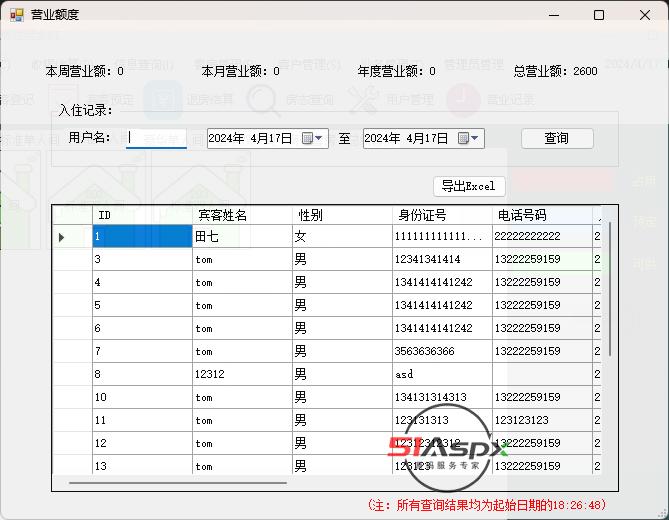Maximize the 营业额度 window

[598, 15]
